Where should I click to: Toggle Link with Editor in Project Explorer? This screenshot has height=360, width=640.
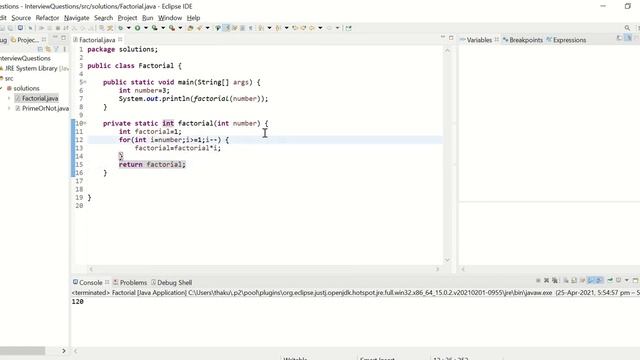pyautogui.click(x=48, y=49)
